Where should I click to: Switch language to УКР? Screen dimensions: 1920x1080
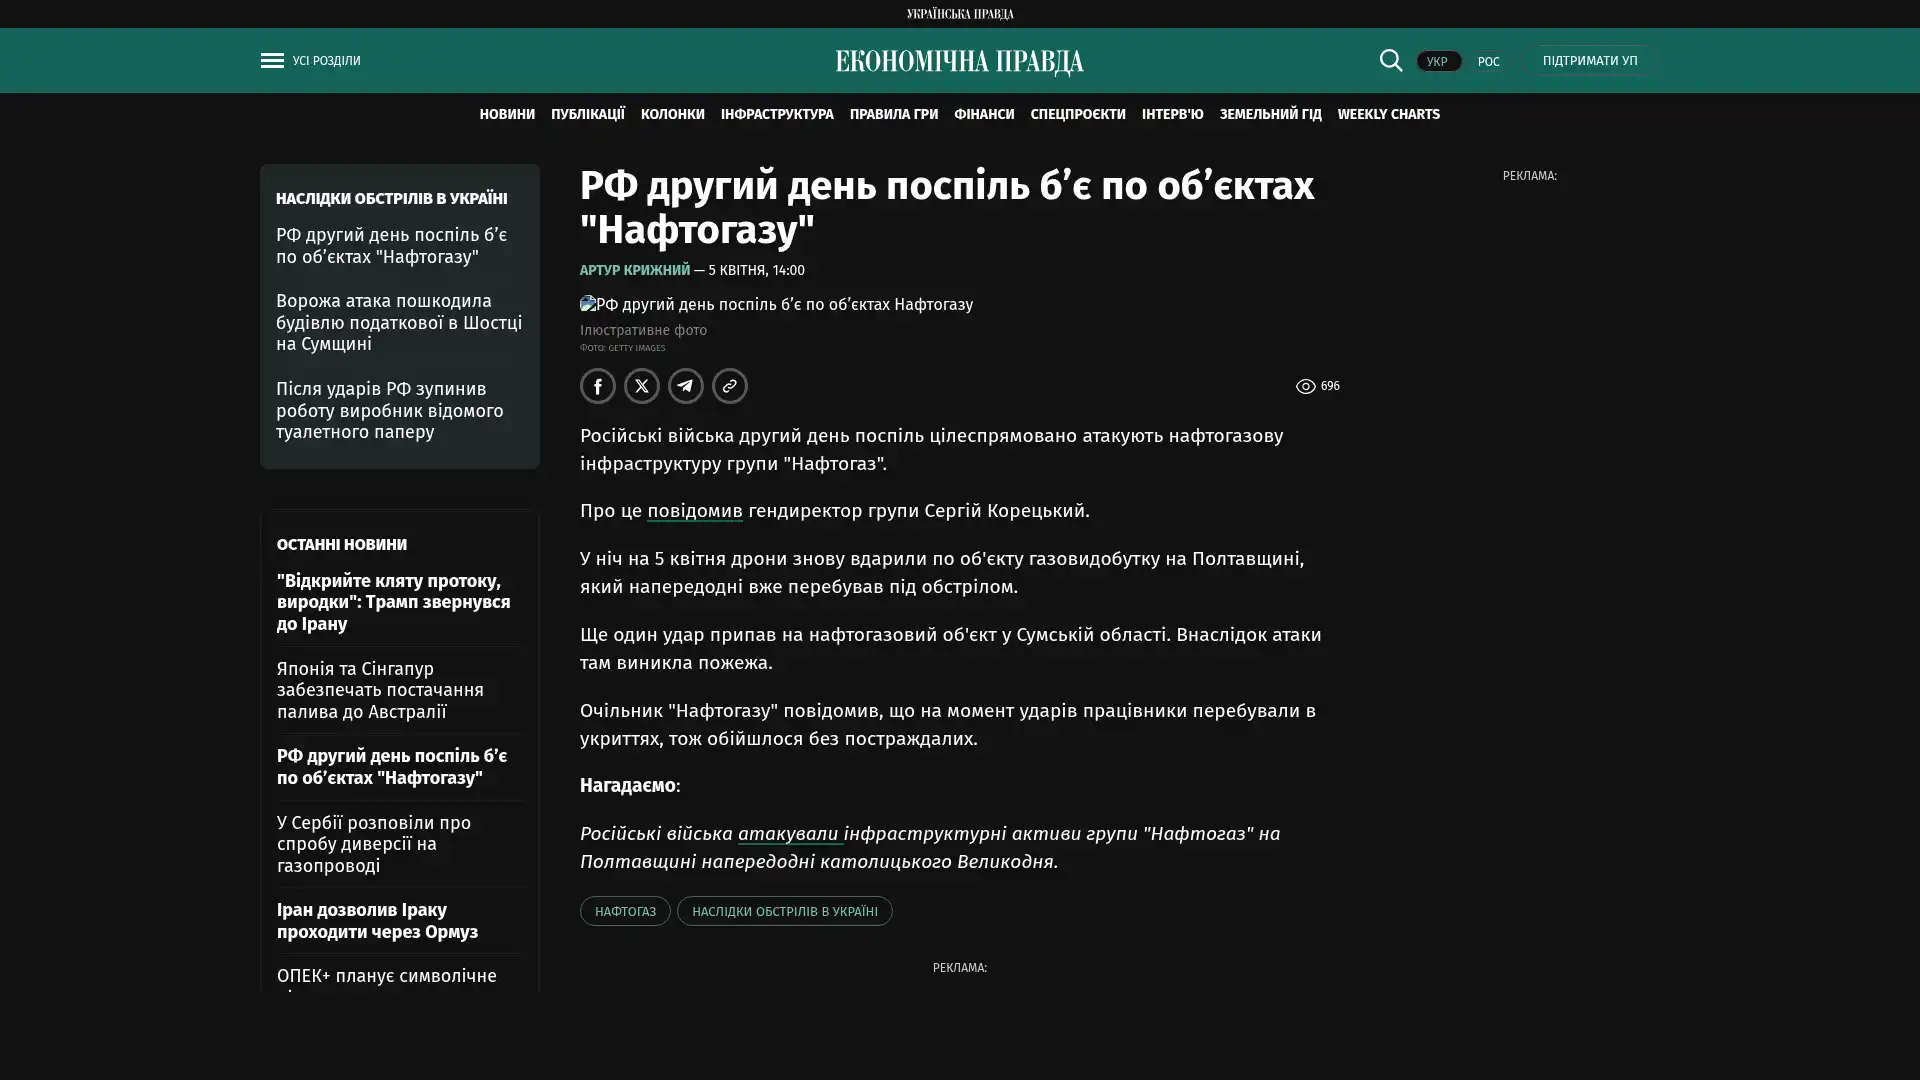[x=1437, y=61]
